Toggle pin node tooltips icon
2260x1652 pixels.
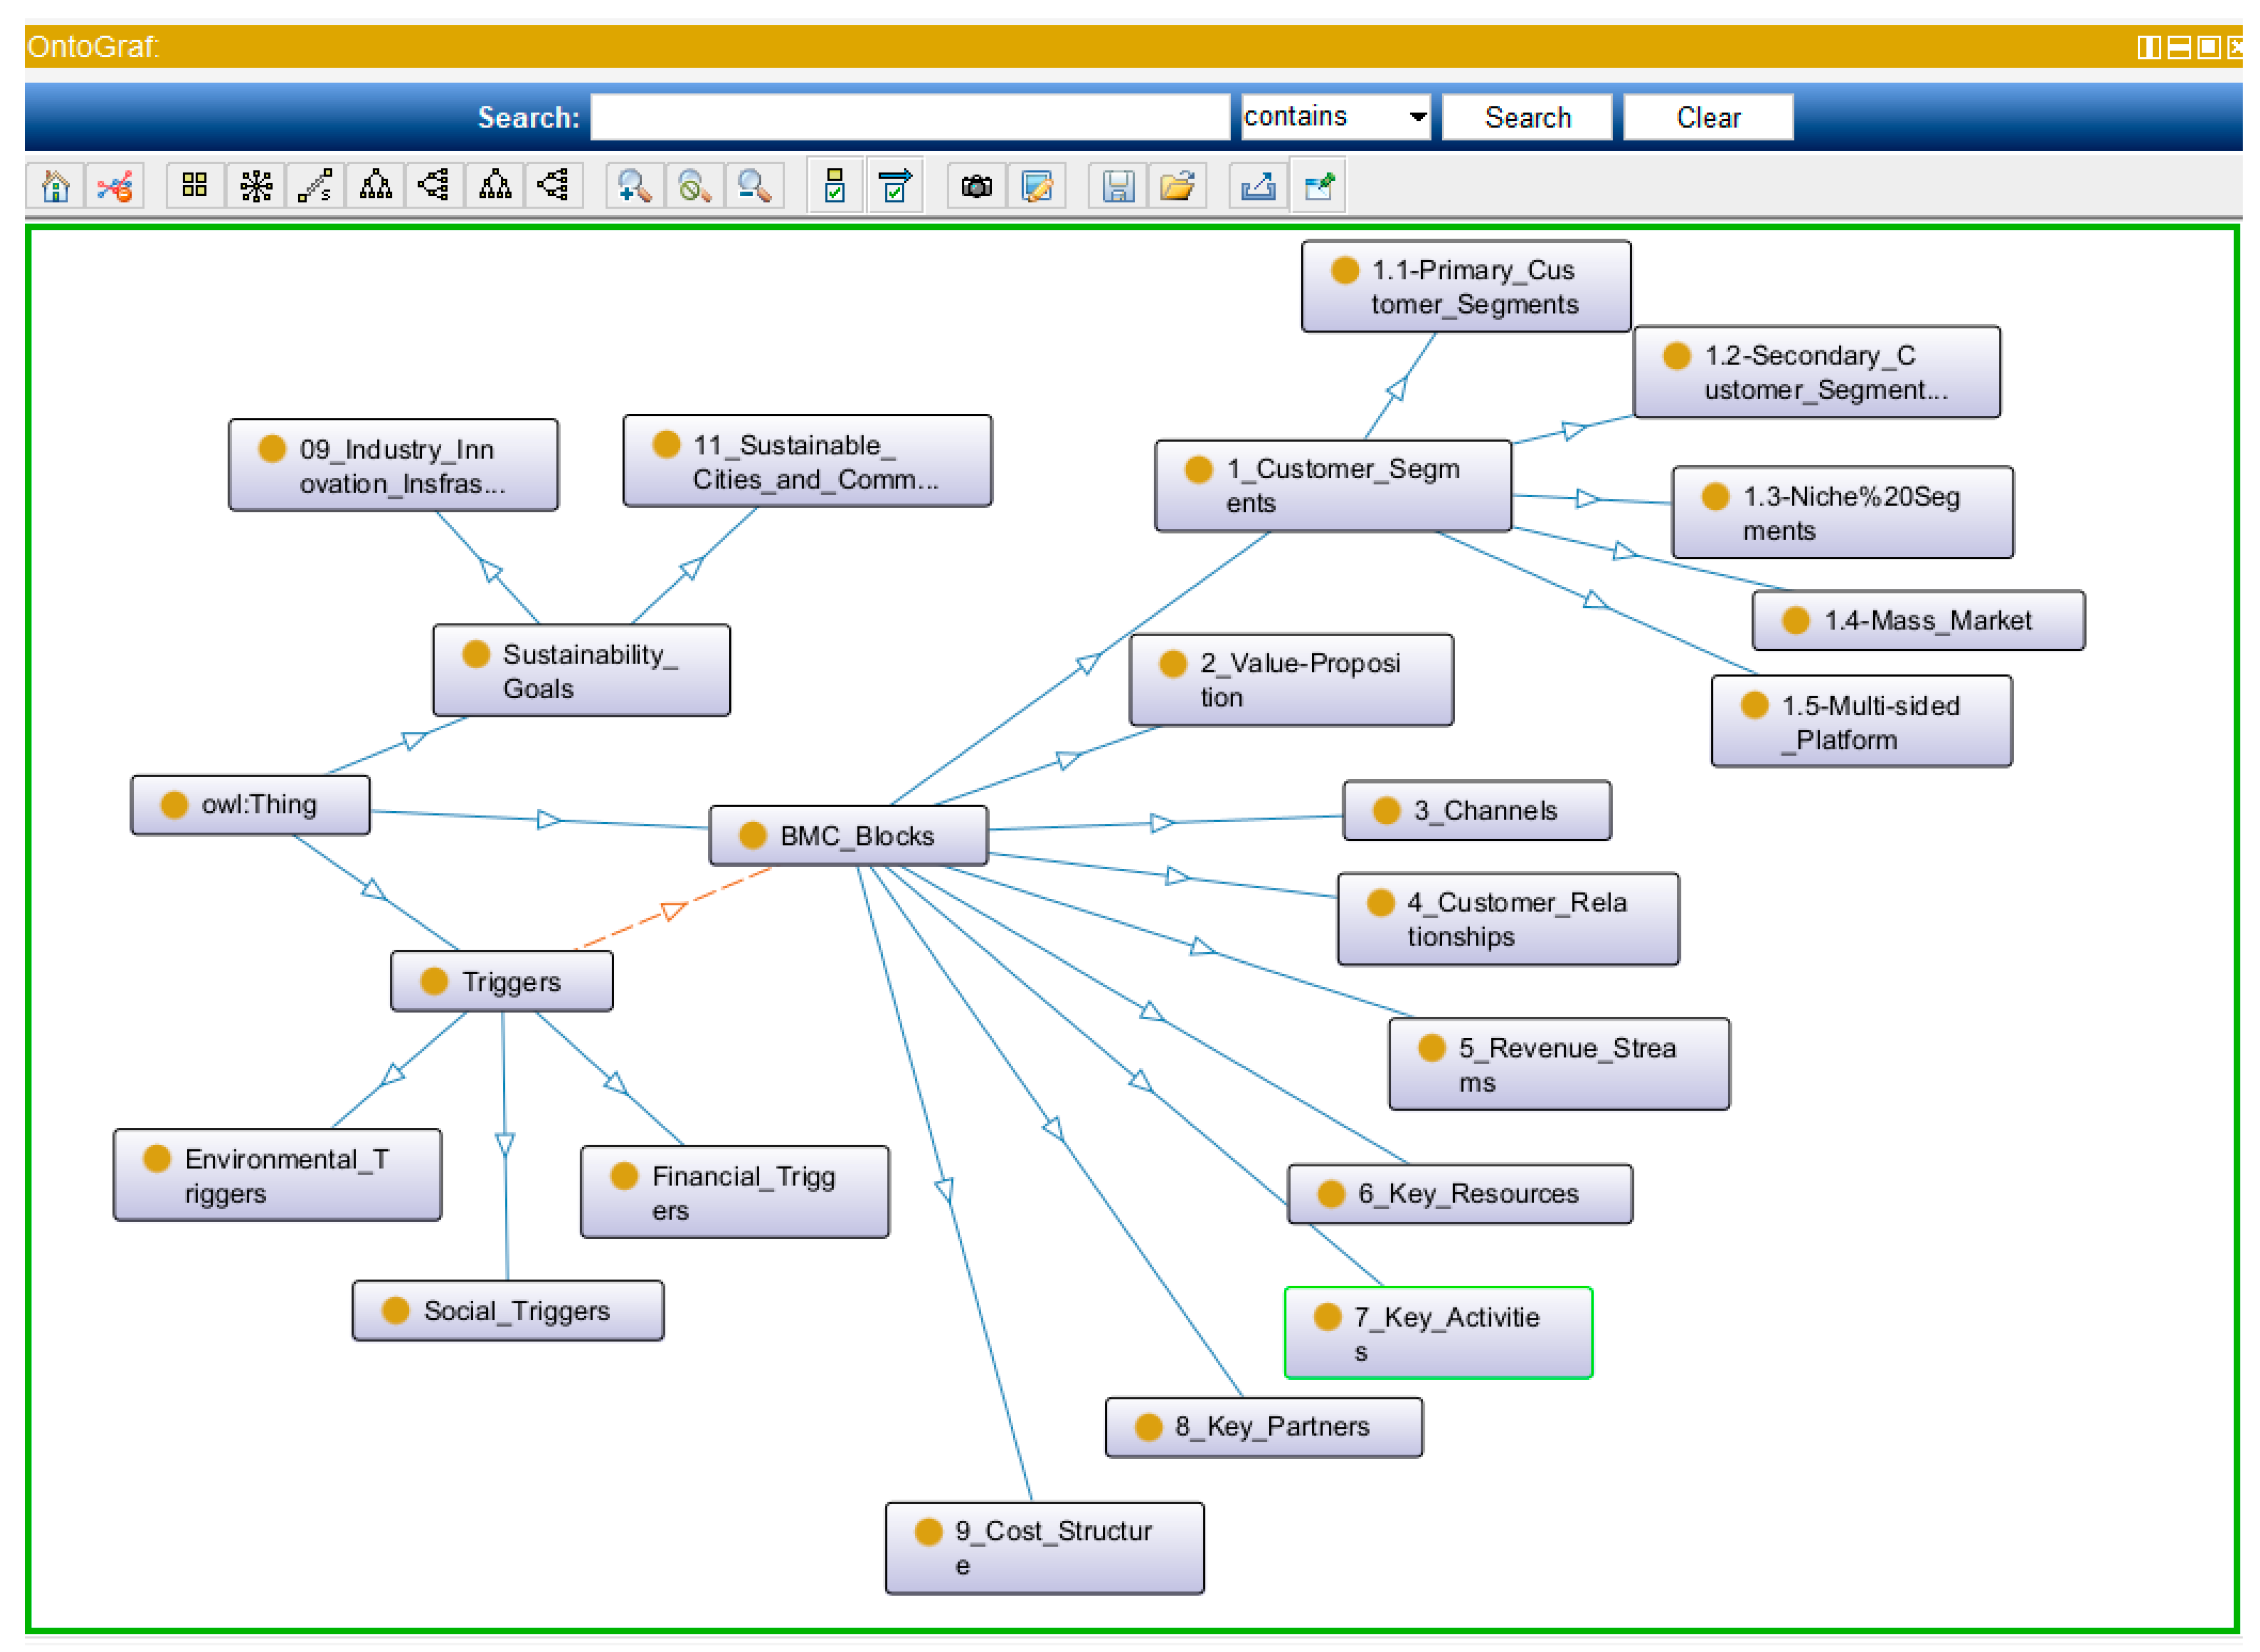click(1319, 186)
